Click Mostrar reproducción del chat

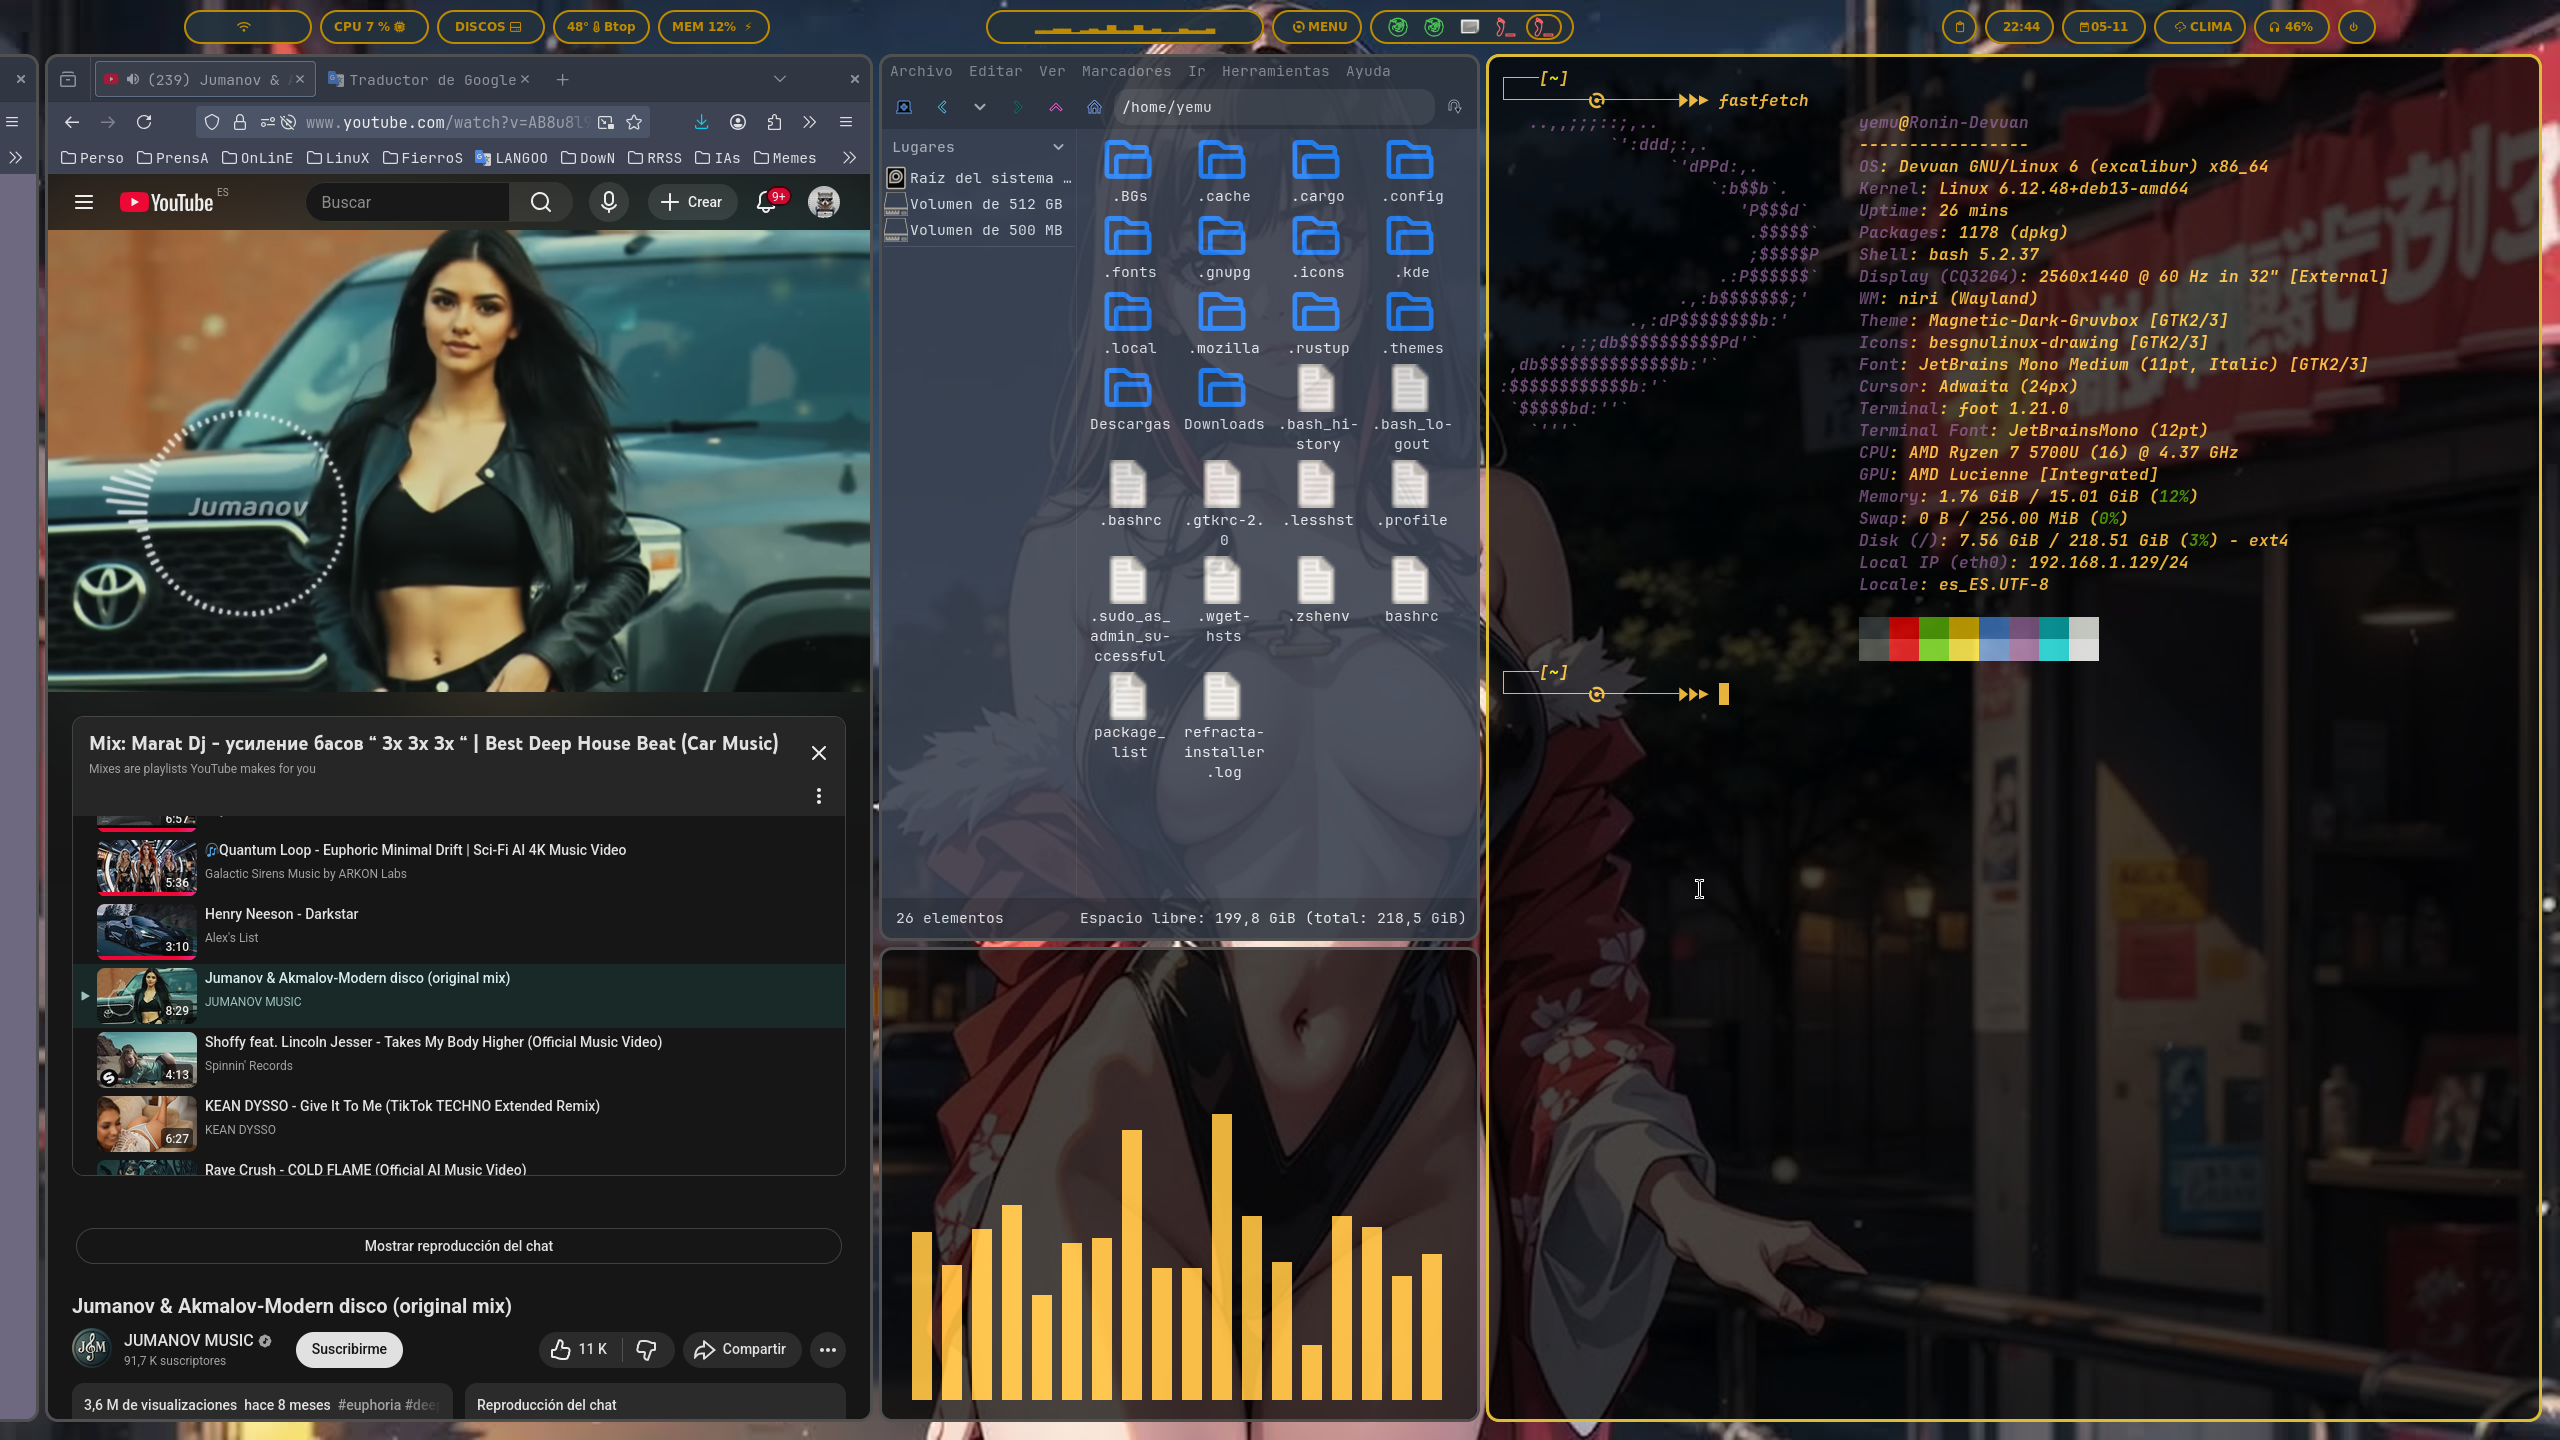click(x=458, y=1246)
